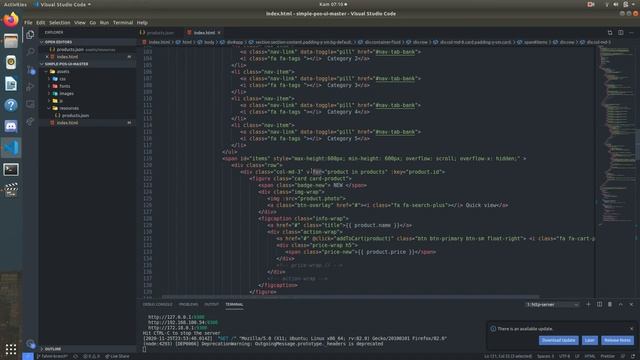The height and width of the screenshot is (360, 640).
Task: Show applications grid in dock
Action: point(11,349)
